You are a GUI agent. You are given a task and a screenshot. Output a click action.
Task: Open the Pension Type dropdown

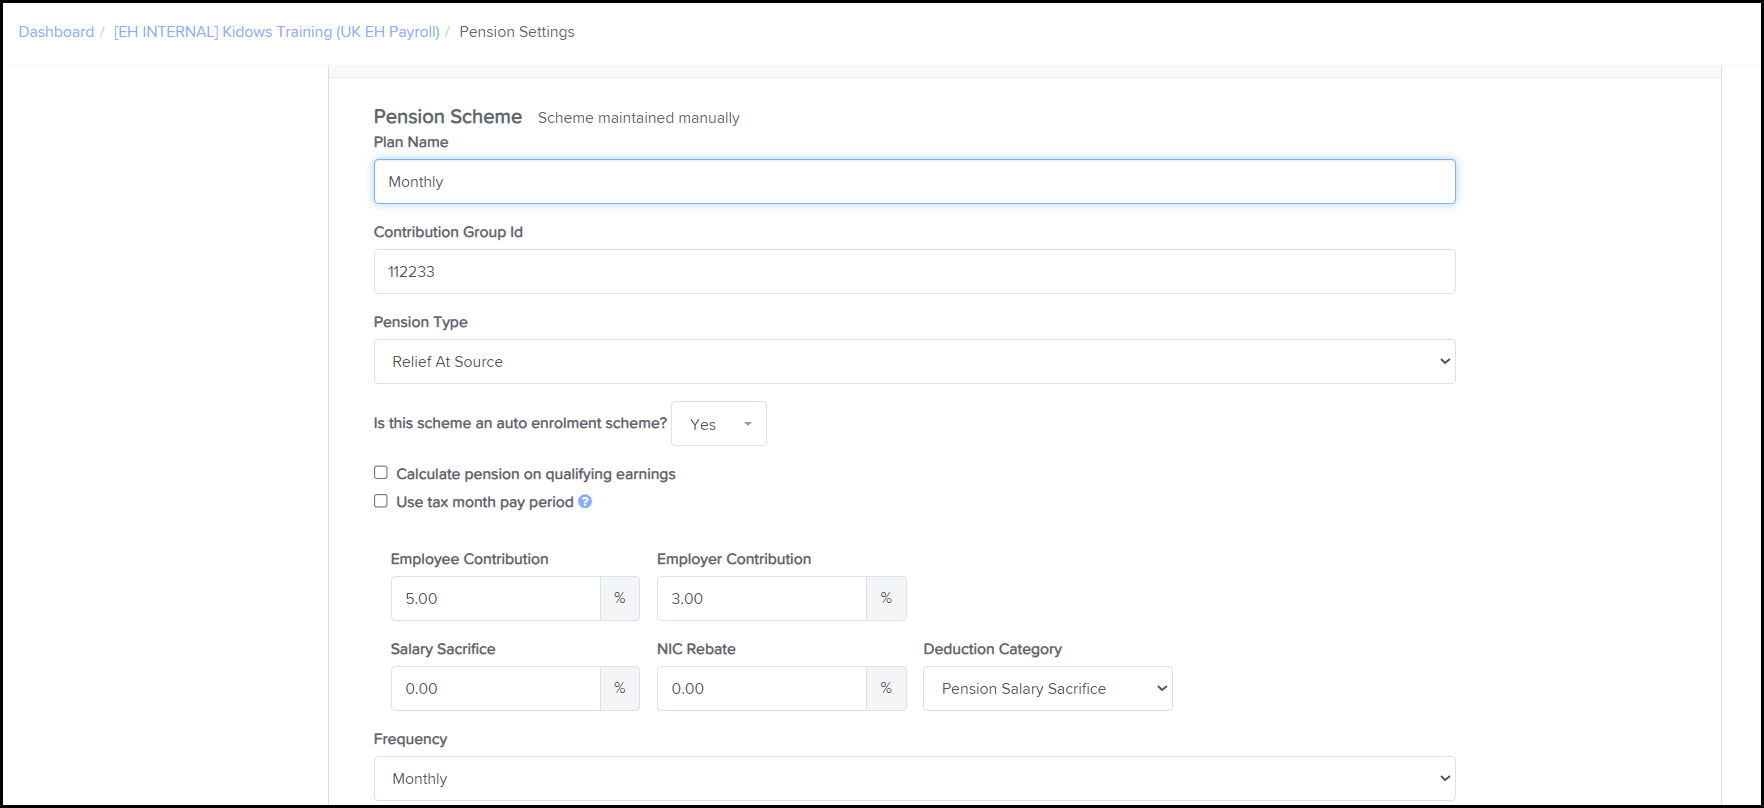pyautogui.click(x=914, y=362)
